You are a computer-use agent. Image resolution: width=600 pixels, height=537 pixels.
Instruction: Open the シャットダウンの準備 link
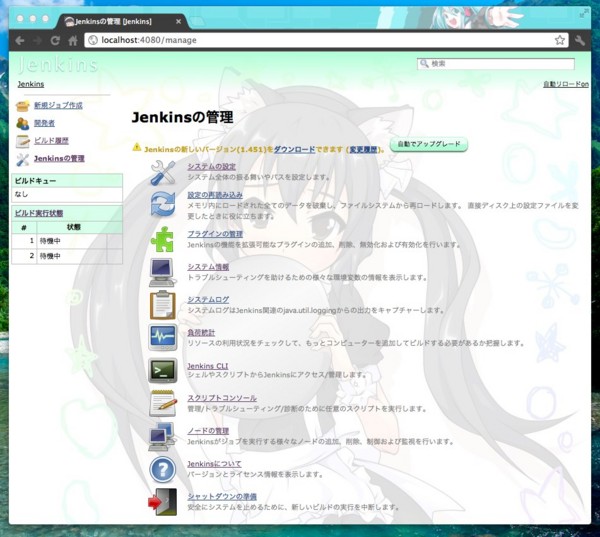[x=222, y=496]
